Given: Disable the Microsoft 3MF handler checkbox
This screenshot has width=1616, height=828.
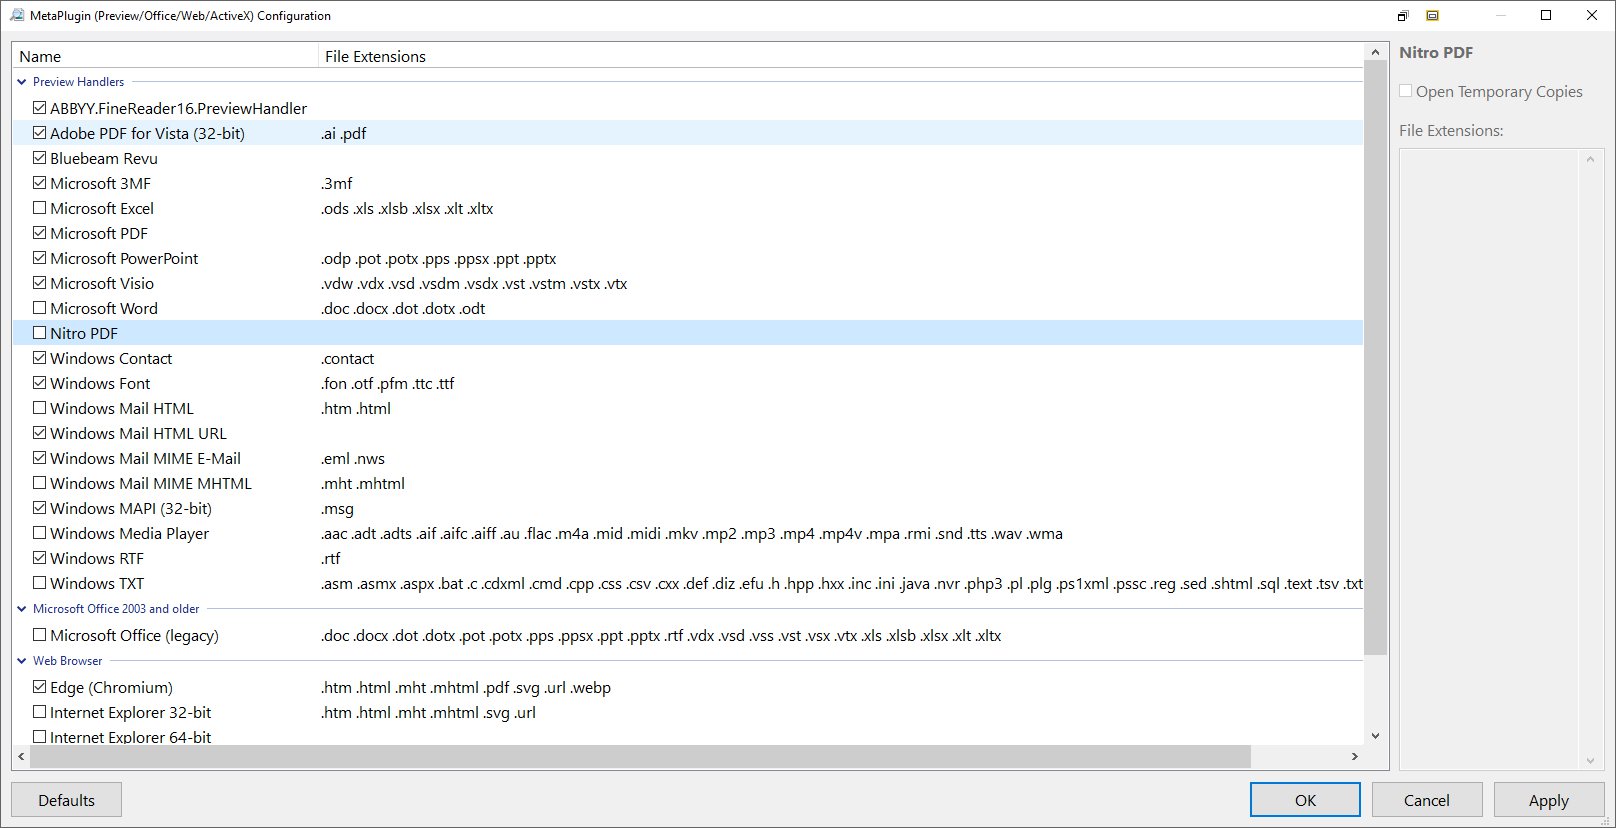Looking at the screenshot, I should [x=40, y=183].
